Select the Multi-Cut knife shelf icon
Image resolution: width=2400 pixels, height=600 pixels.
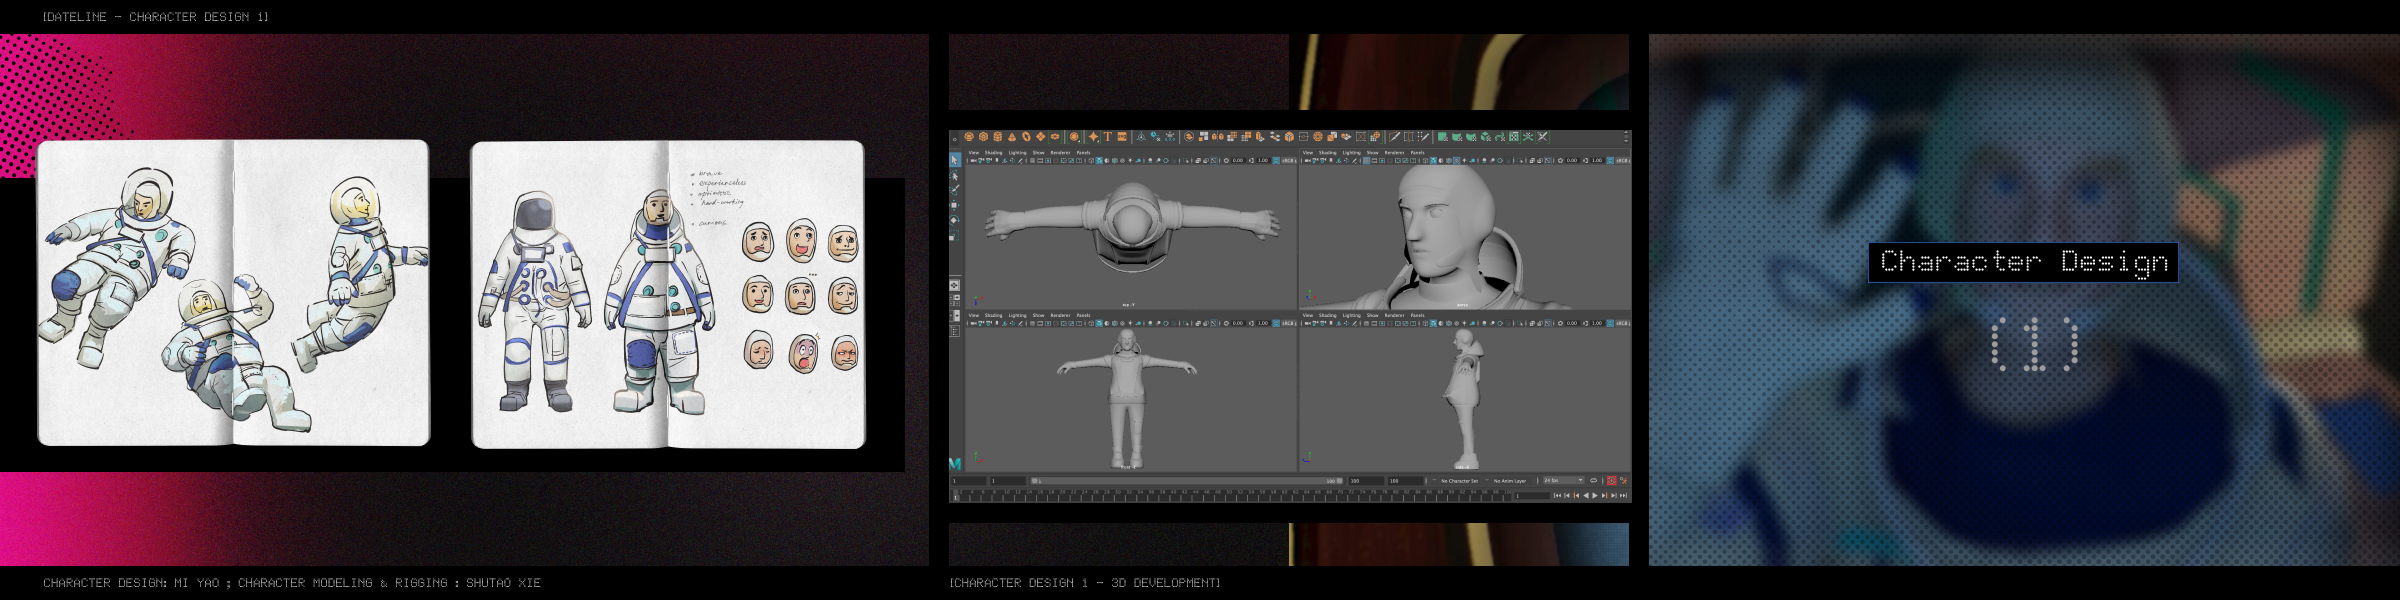(x=1395, y=136)
